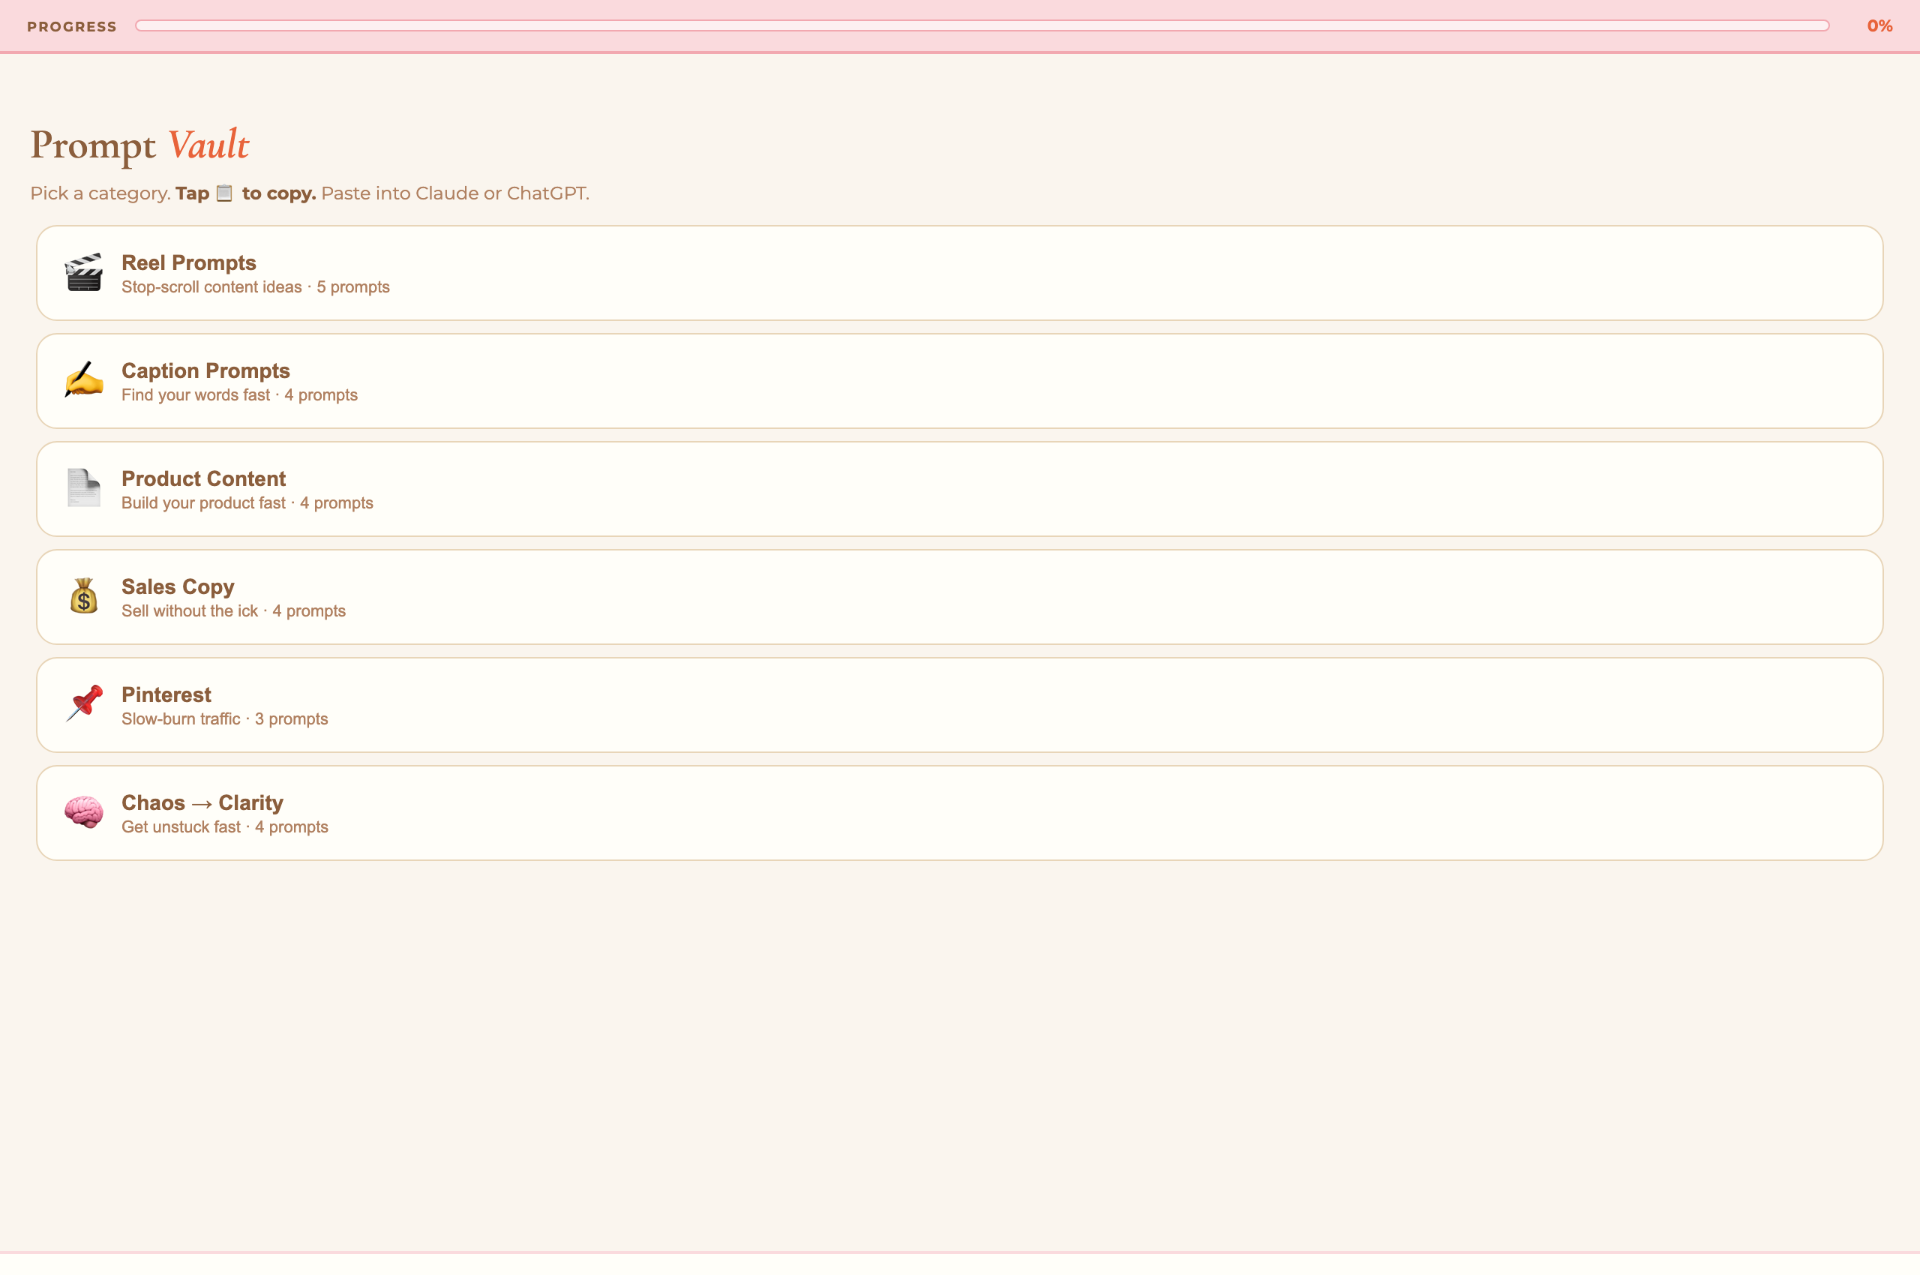The width and height of the screenshot is (1920, 1275).
Task: Click 'Sell without the ick · 4 prompts' subtitle
Action: point(234,611)
